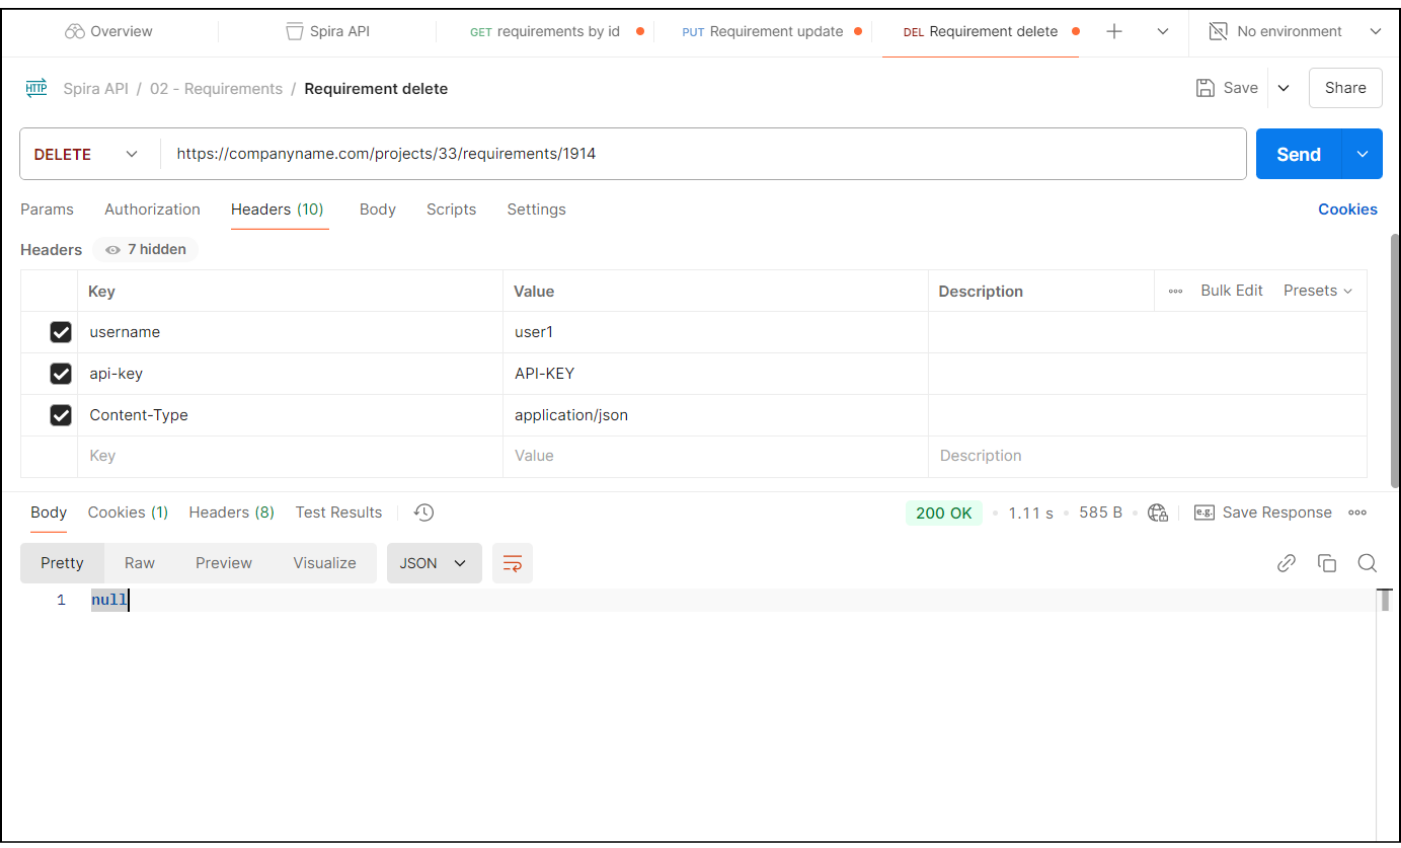Expand the open tabs list chevron

pos(1163,31)
